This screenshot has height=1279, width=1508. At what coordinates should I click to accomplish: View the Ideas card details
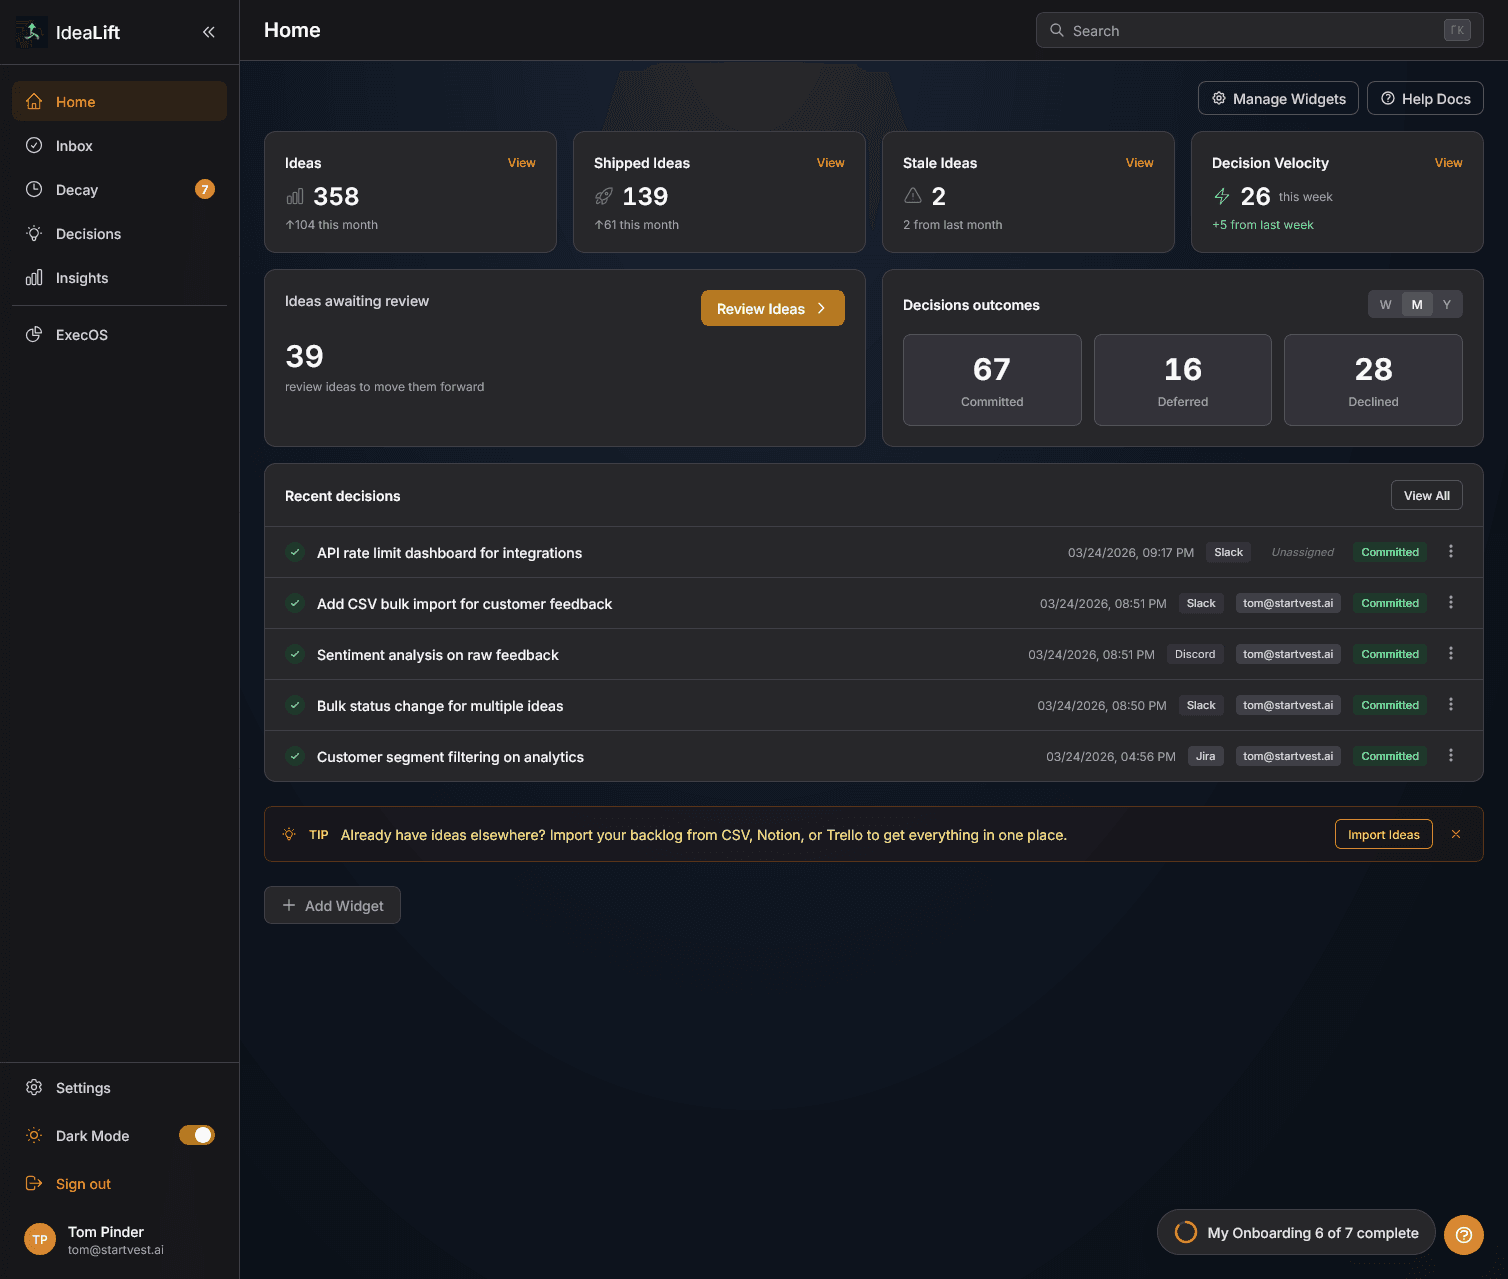point(522,162)
